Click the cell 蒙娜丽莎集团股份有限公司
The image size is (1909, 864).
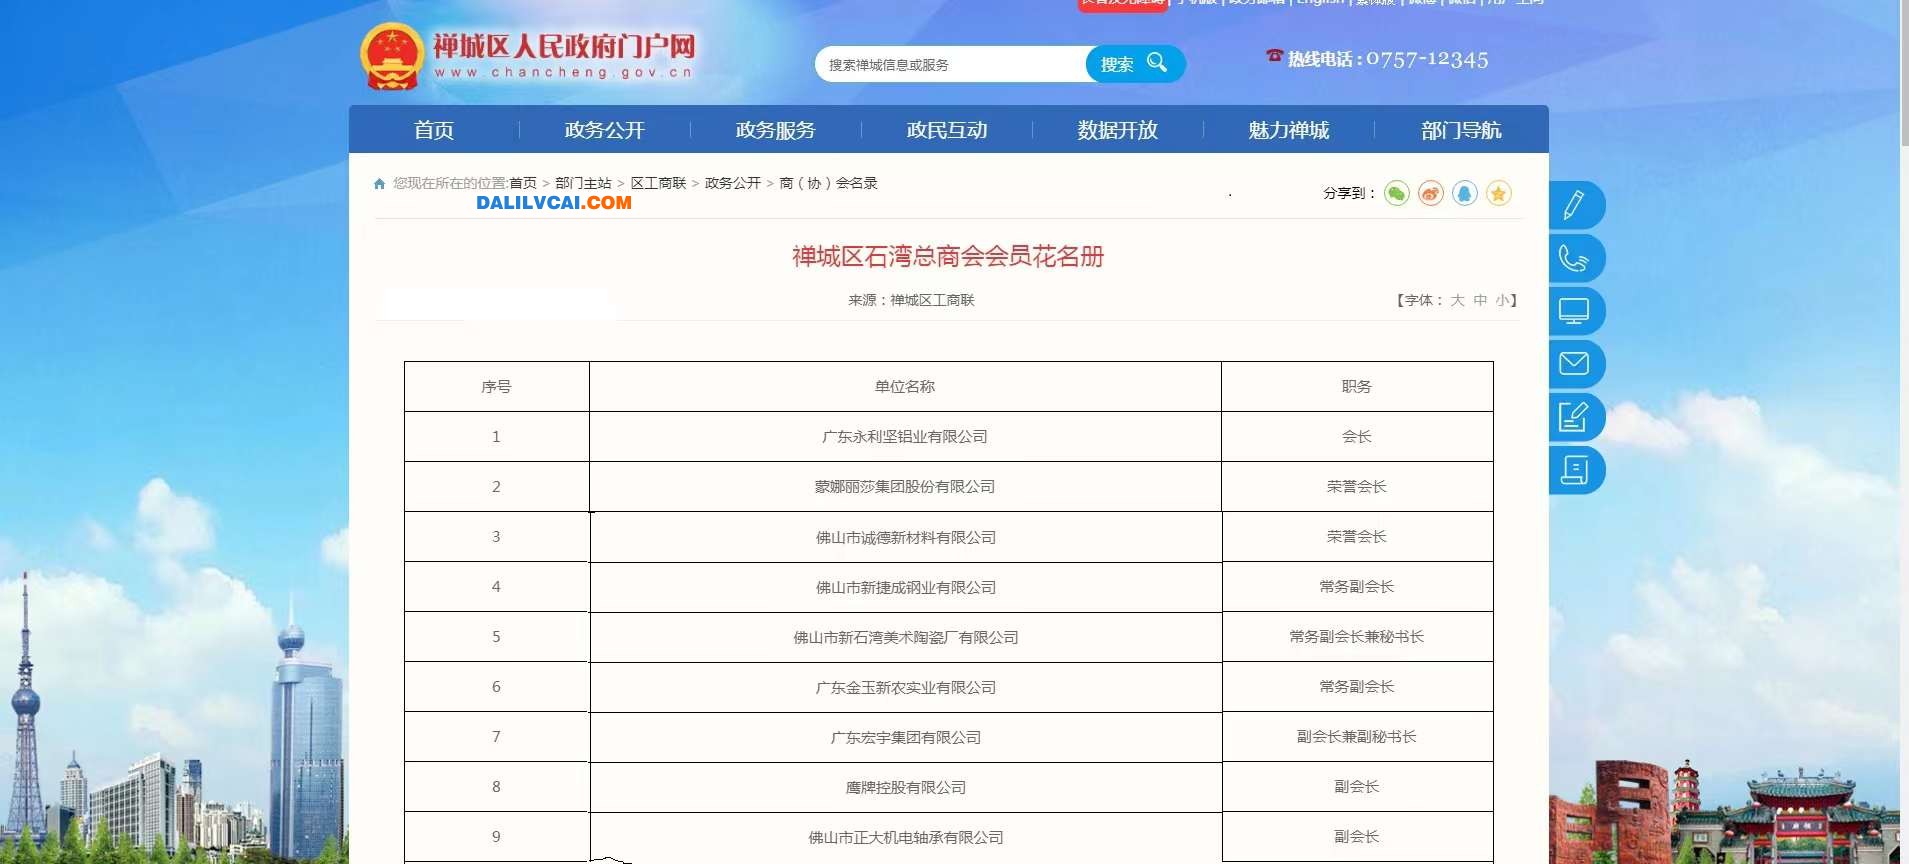[x=905, y=487]
